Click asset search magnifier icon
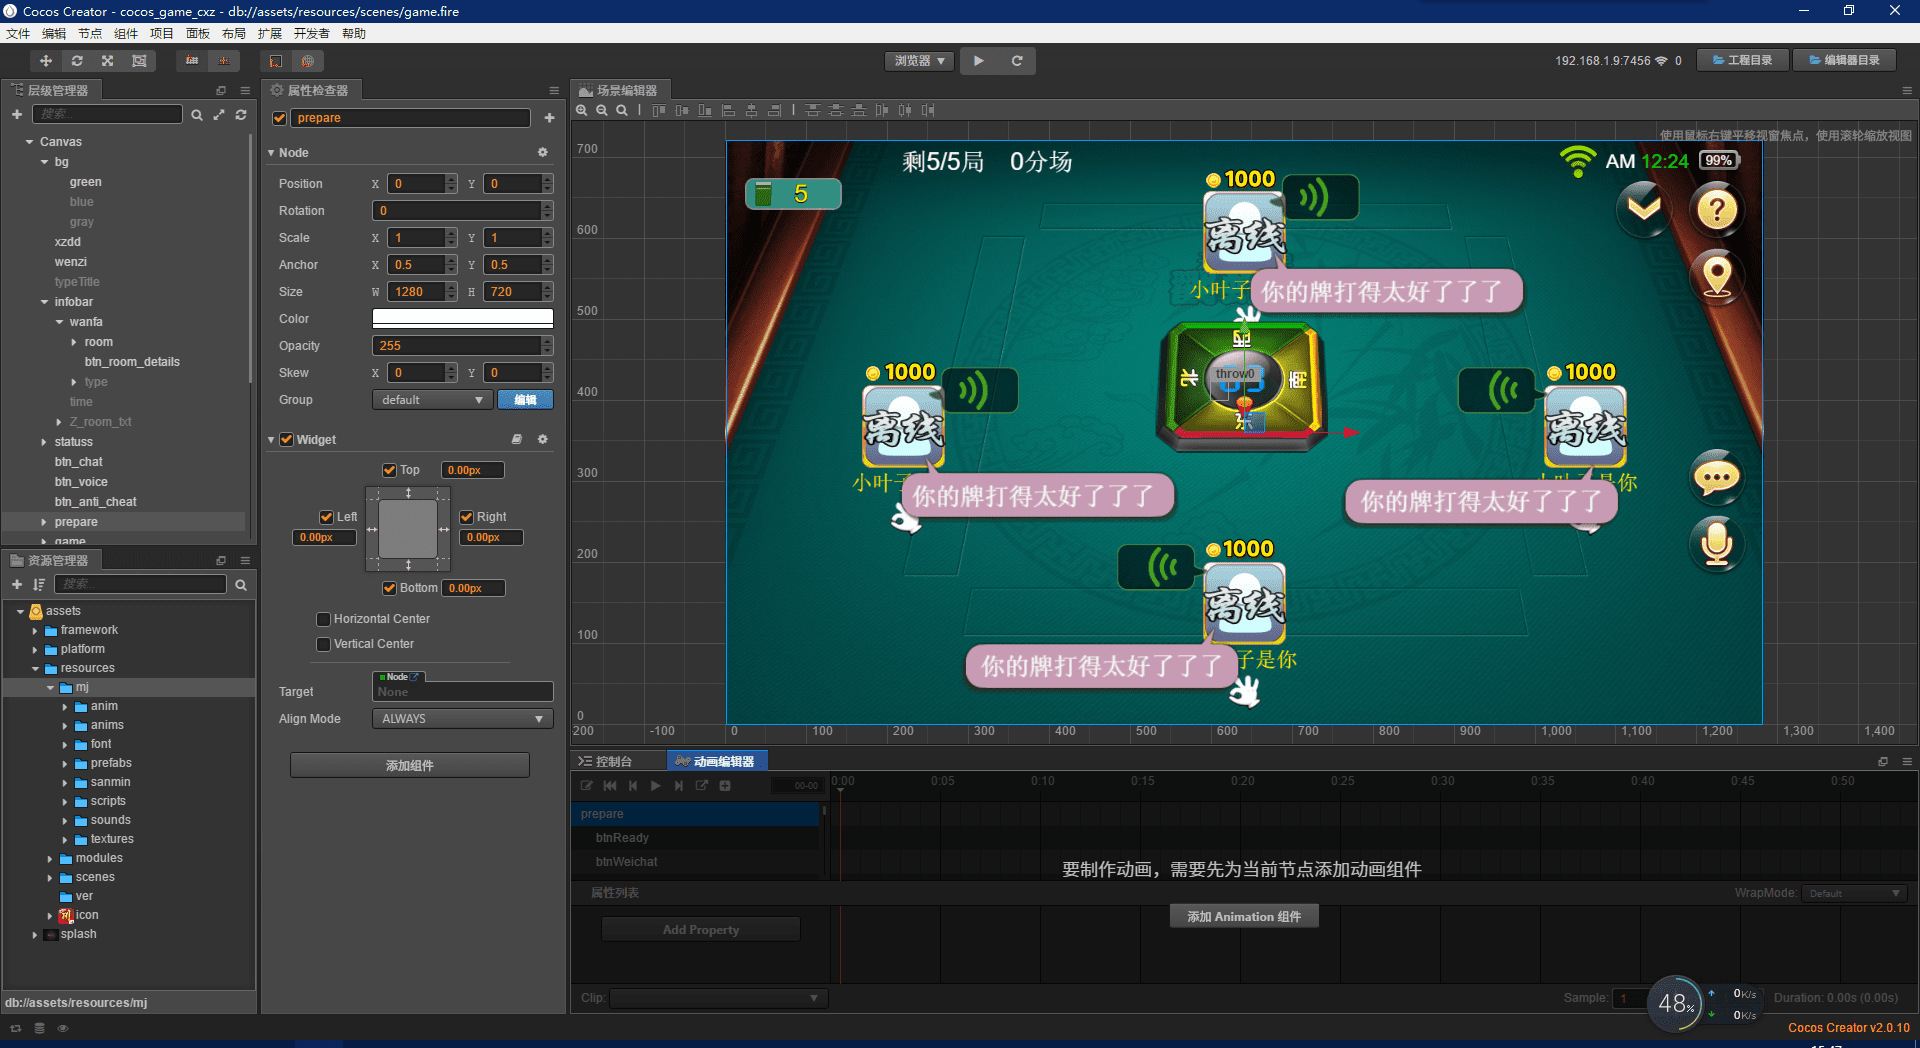1920x1048 pixels. [x=241, y=585]
